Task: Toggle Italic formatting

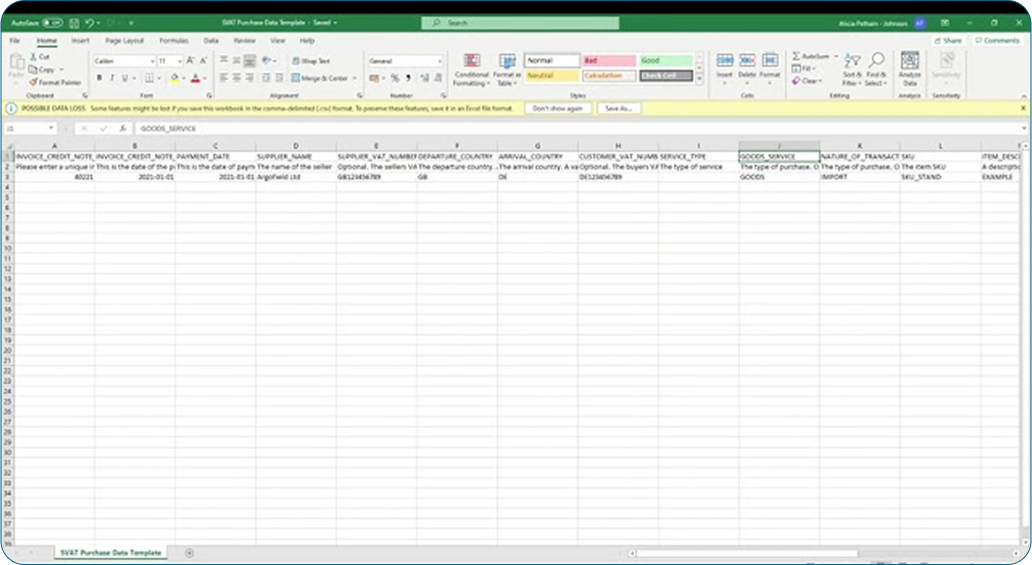Action: pos(112,78)
